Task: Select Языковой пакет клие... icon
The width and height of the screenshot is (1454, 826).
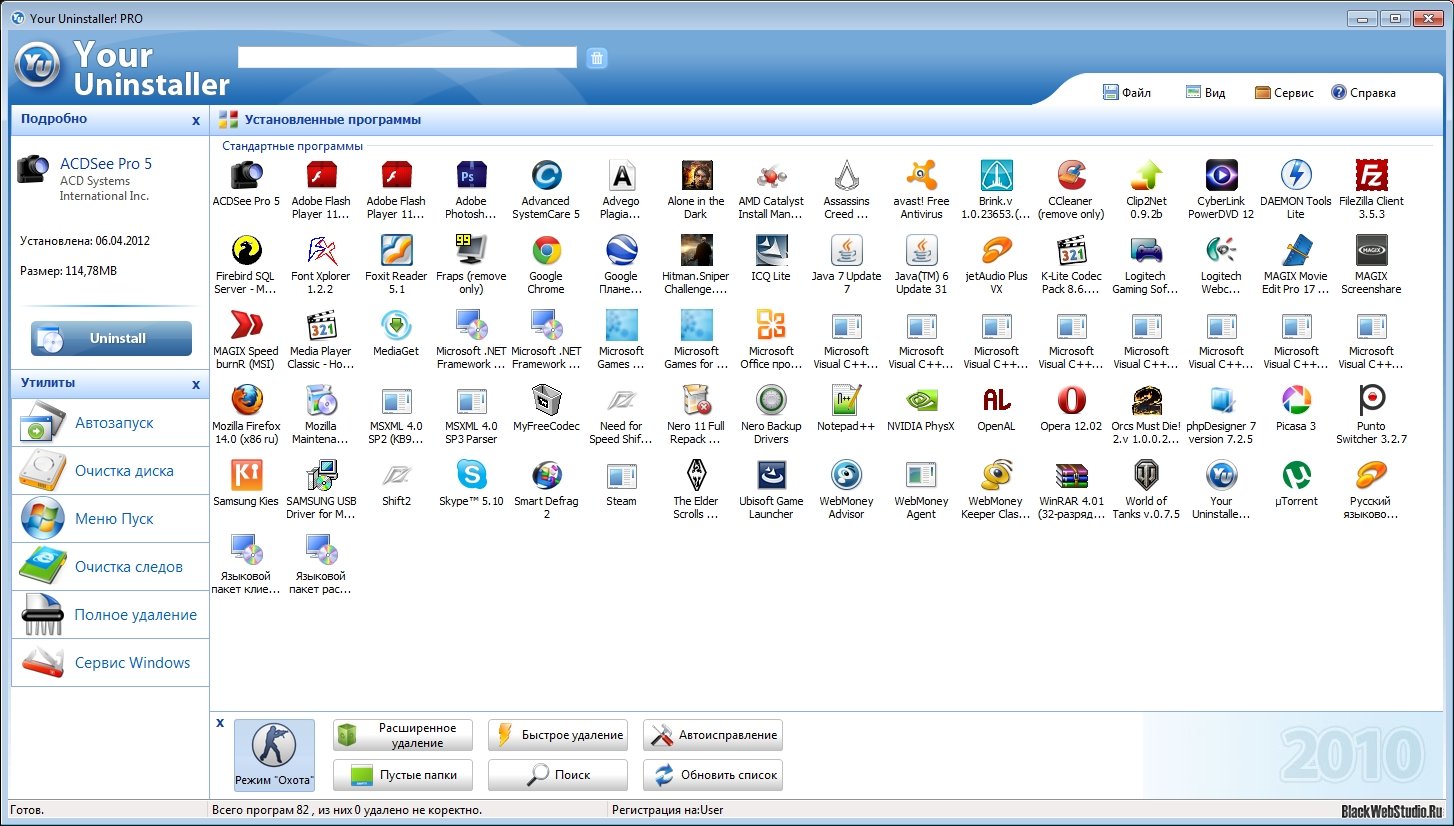Action: tap(246, 550)
